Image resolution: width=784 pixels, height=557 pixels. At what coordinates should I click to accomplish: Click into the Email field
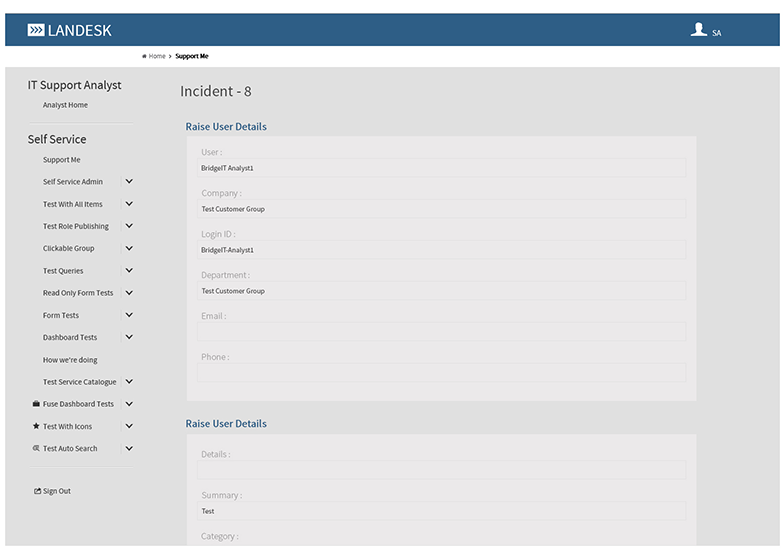click(441, 332)
